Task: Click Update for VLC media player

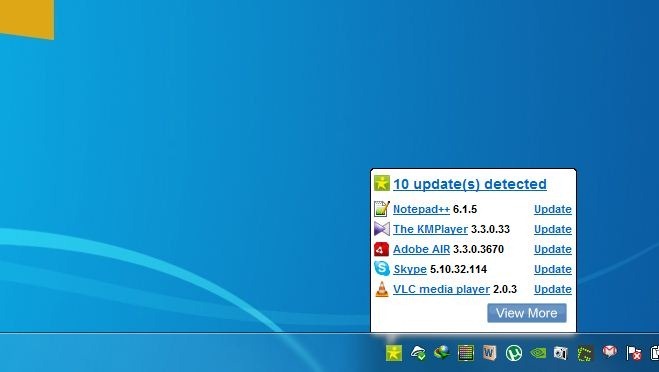Action: [553, 289]
